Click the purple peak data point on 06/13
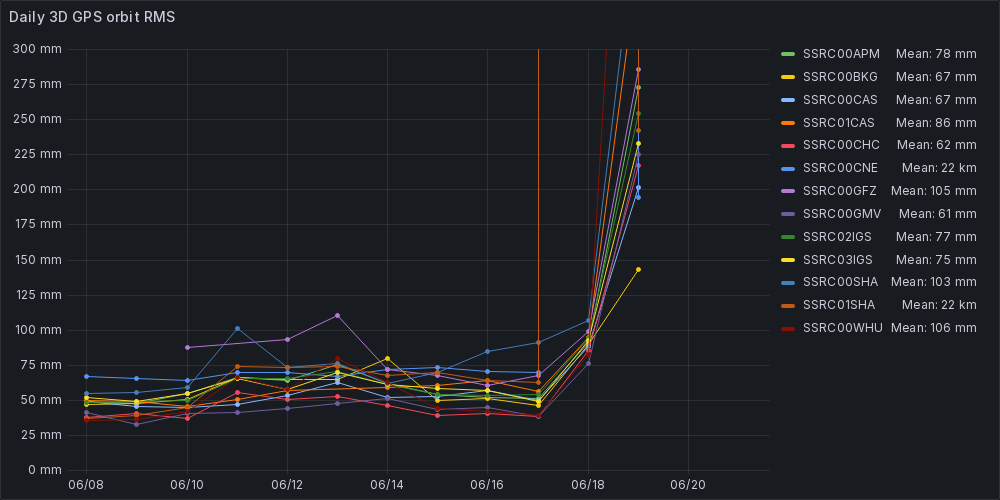Image resolution: width=1000 pixels, height=500 pixels. (x=337, y=315)
